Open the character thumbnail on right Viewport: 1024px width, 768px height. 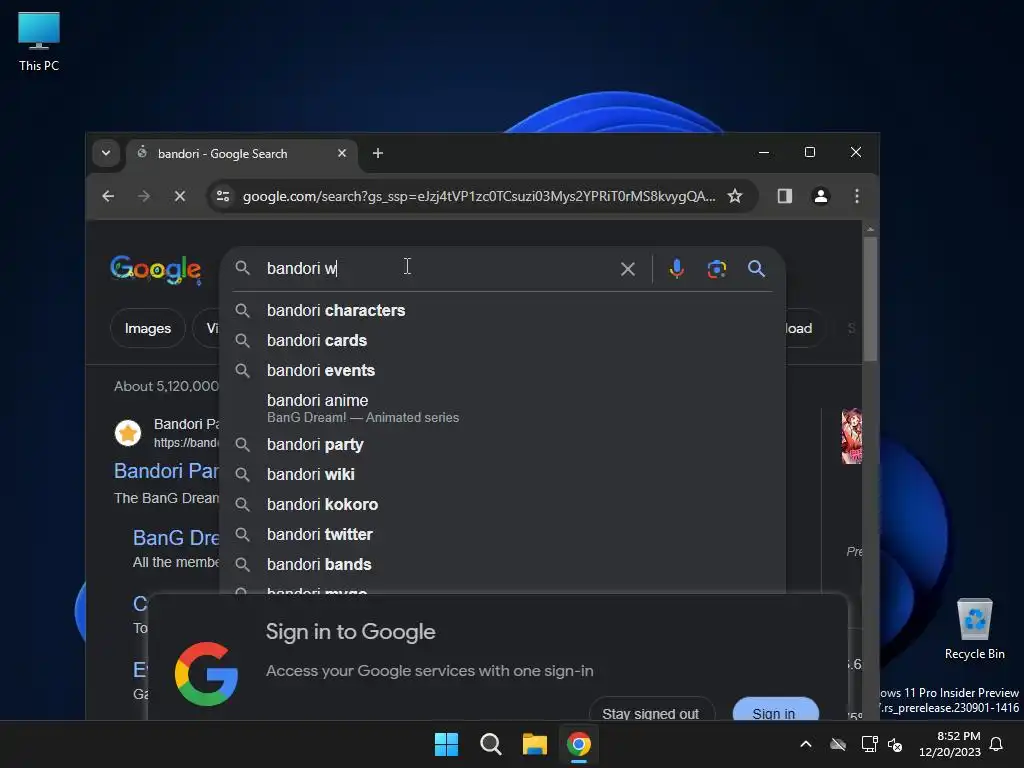point(852,436)
